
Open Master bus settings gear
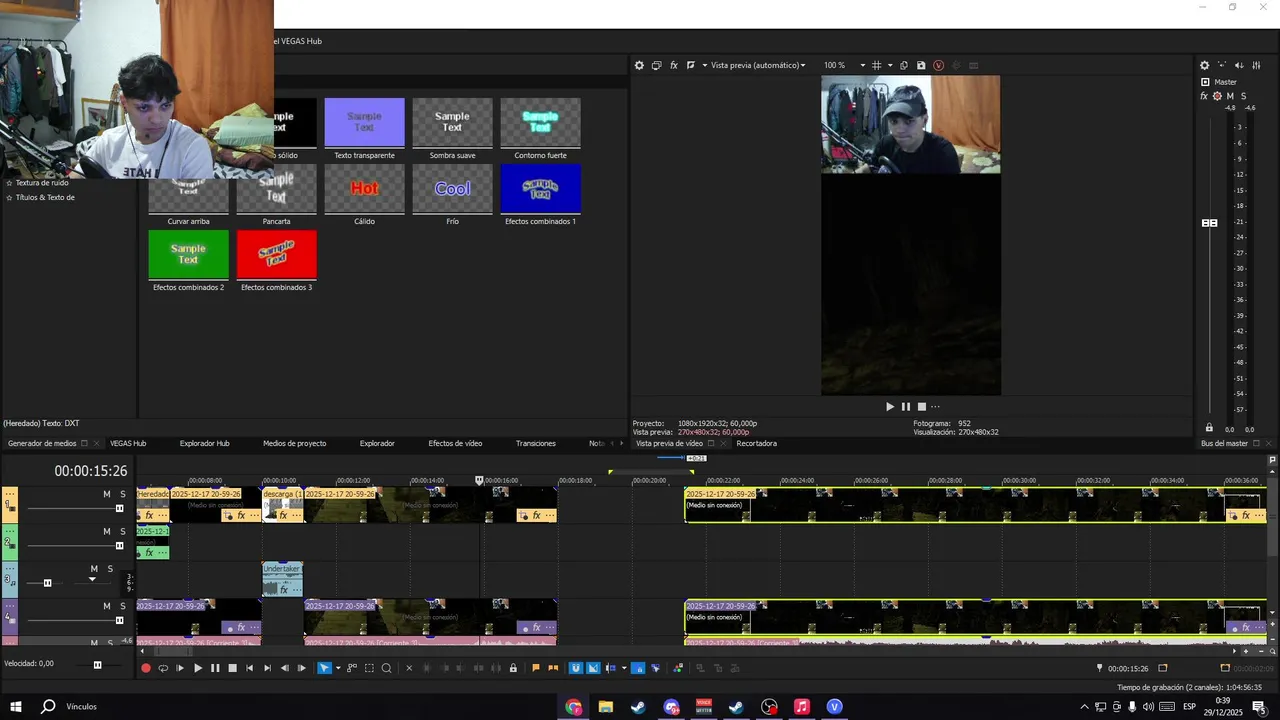coord(1204,65)
